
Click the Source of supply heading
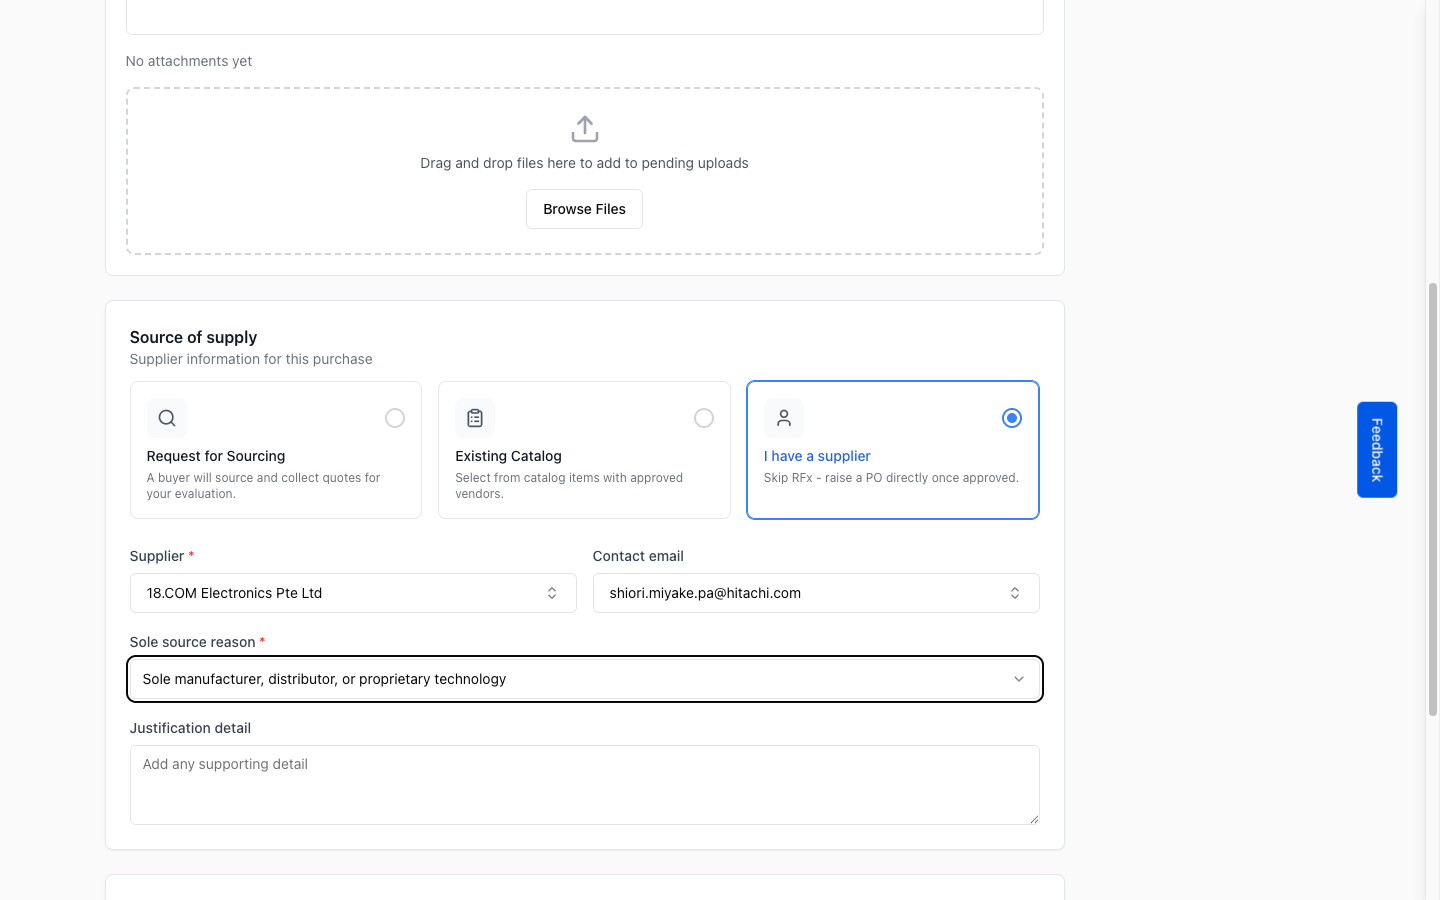(x=193, y=337)
